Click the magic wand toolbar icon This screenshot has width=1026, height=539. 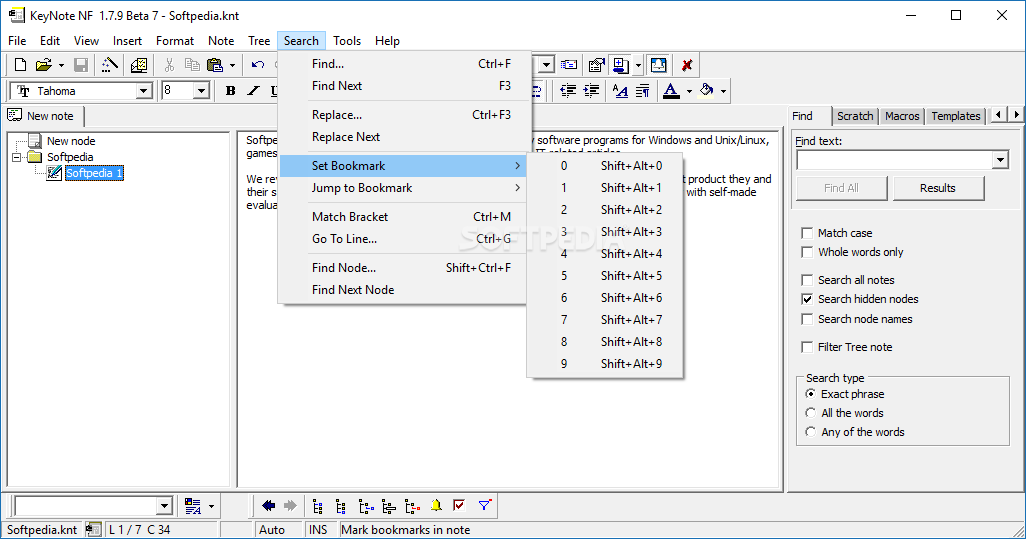[x=109, y=65]
